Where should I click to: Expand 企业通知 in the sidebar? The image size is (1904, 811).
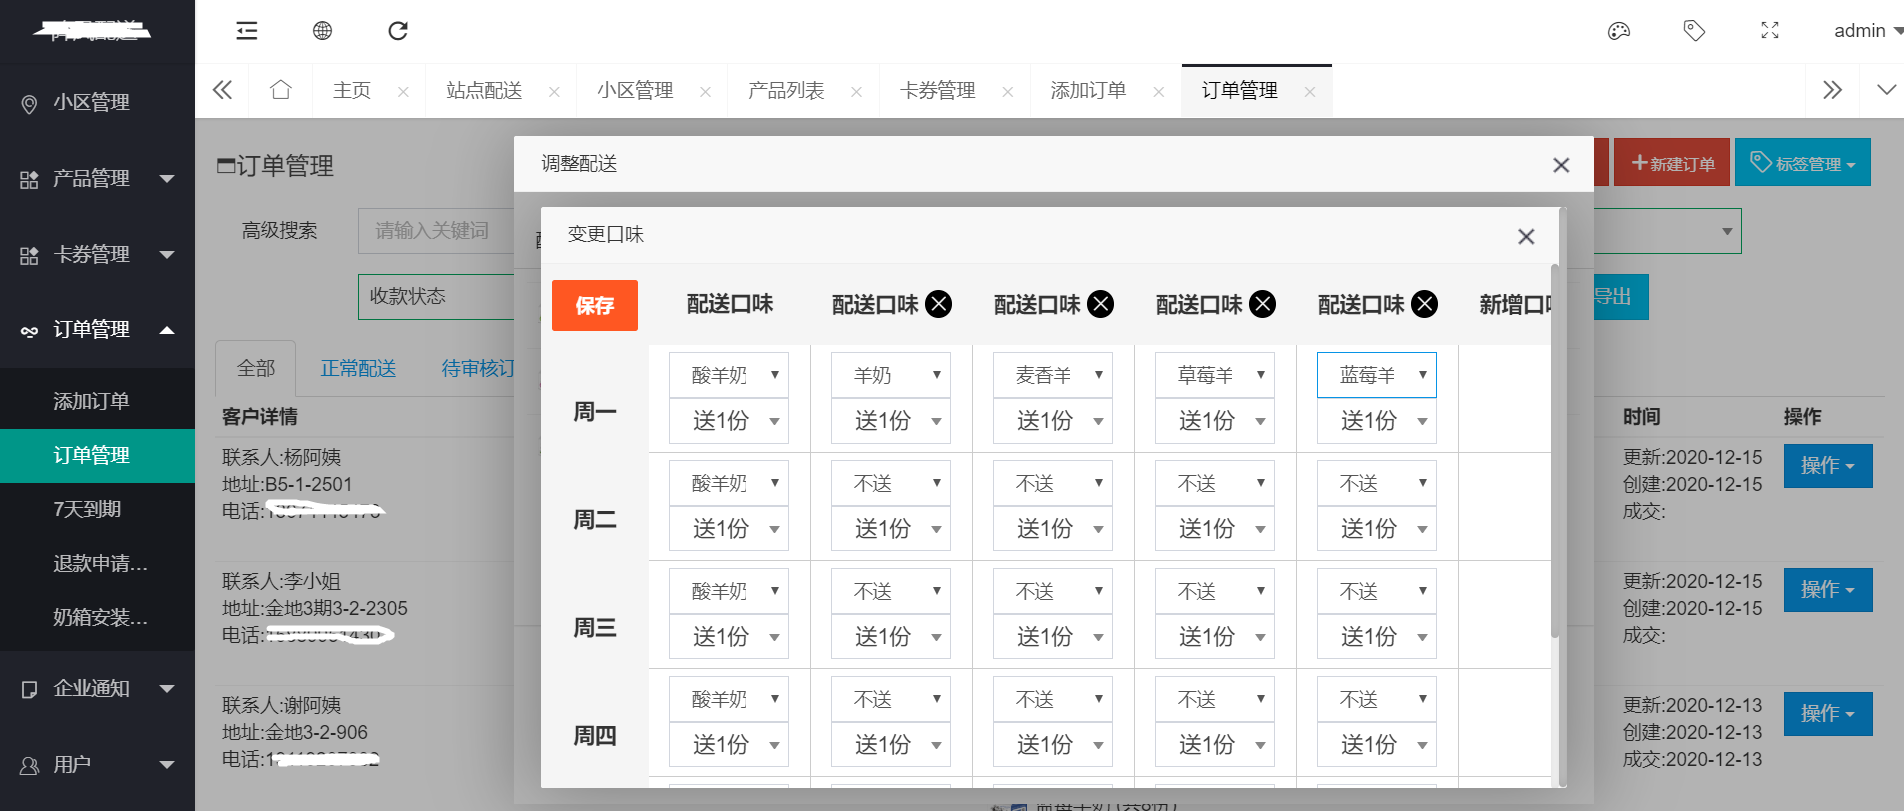tap(97, 689)
